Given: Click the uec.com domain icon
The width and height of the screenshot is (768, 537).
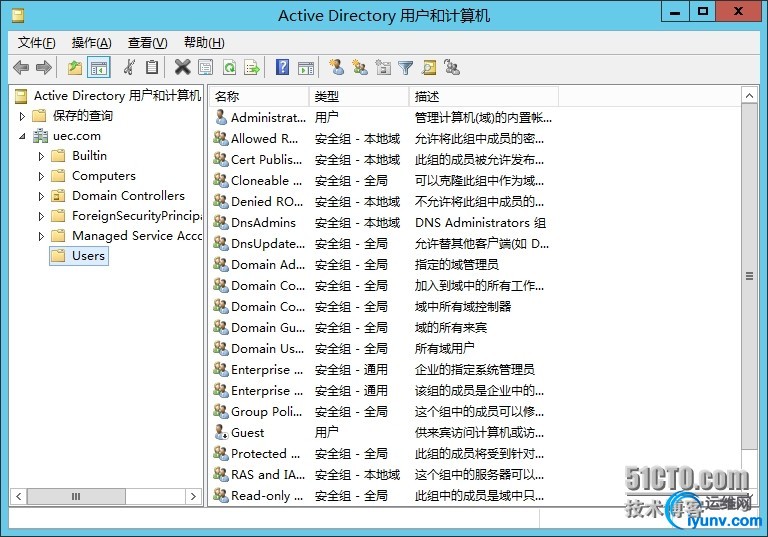Looking at the screenshot, I should point(40,136).
